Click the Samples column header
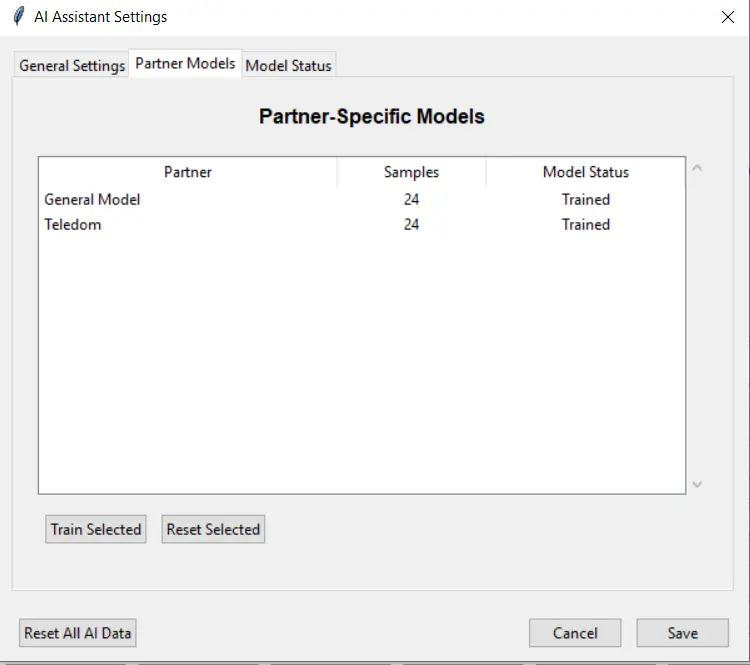Screen dimensions: 750x665 coord(411,172)
